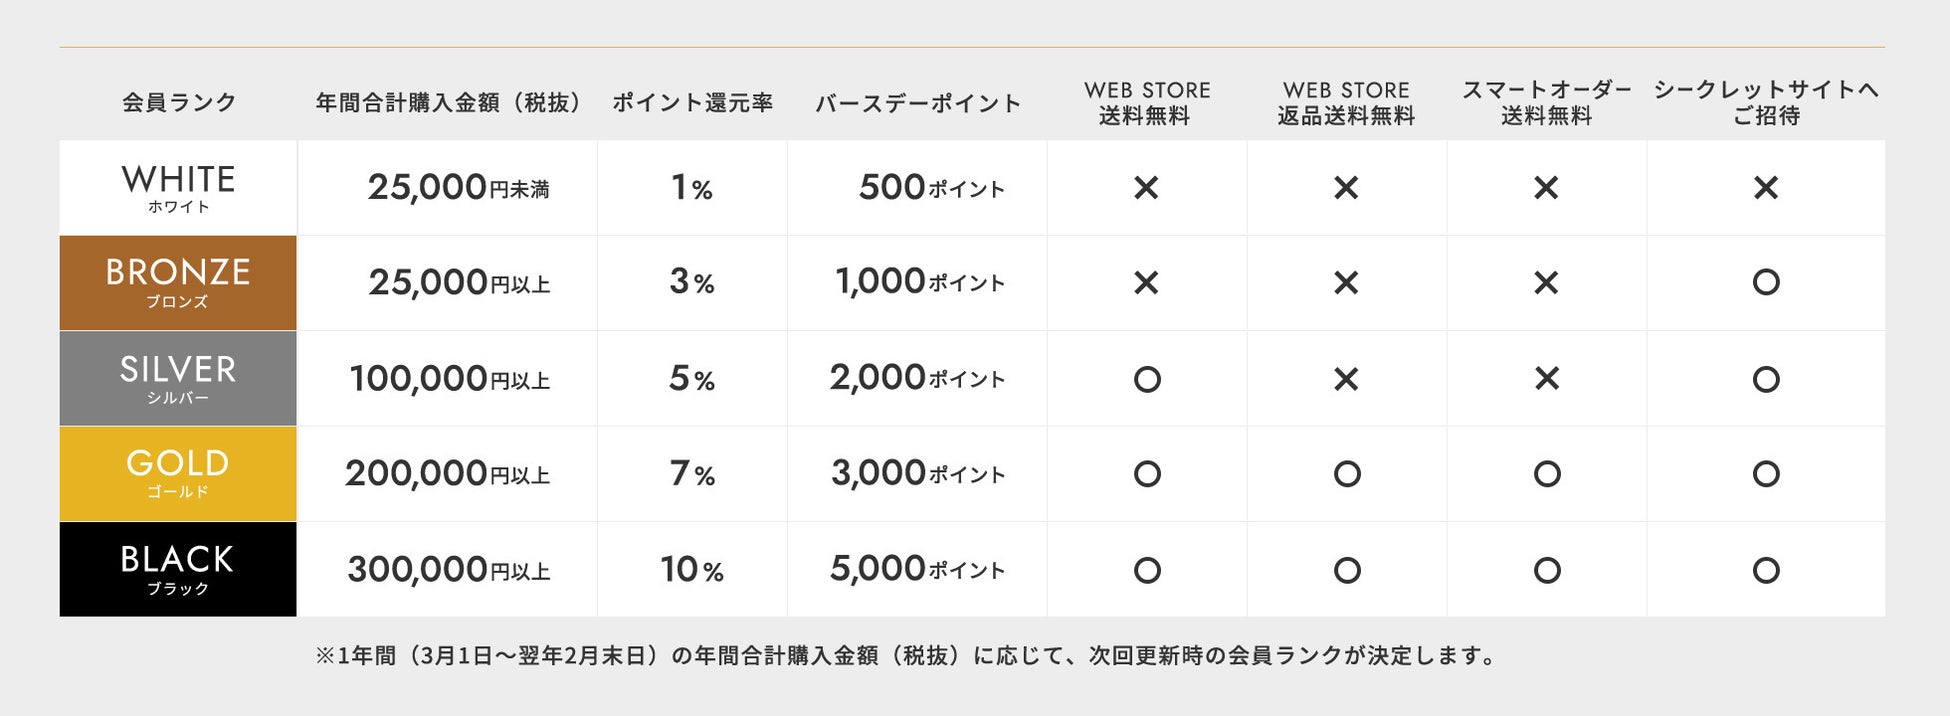Click the circle for GOLD secret site invitation
Viewport: 1950px width, 716px height.
point(1765,474)
